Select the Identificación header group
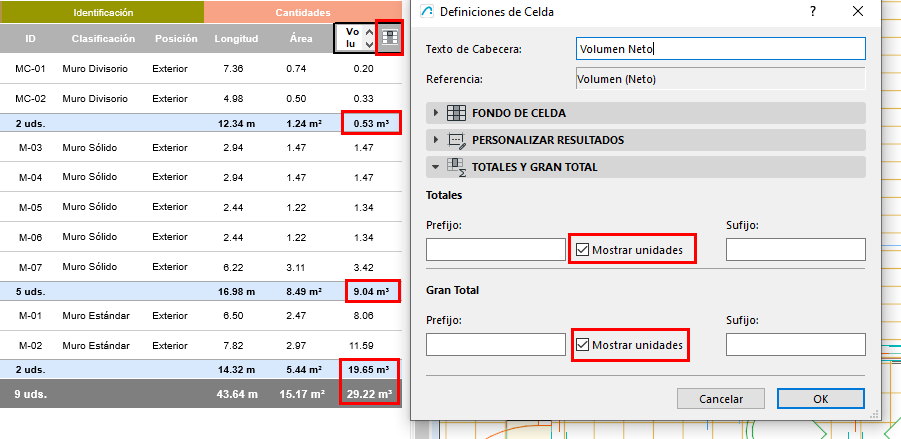 (x=102, y=12)
